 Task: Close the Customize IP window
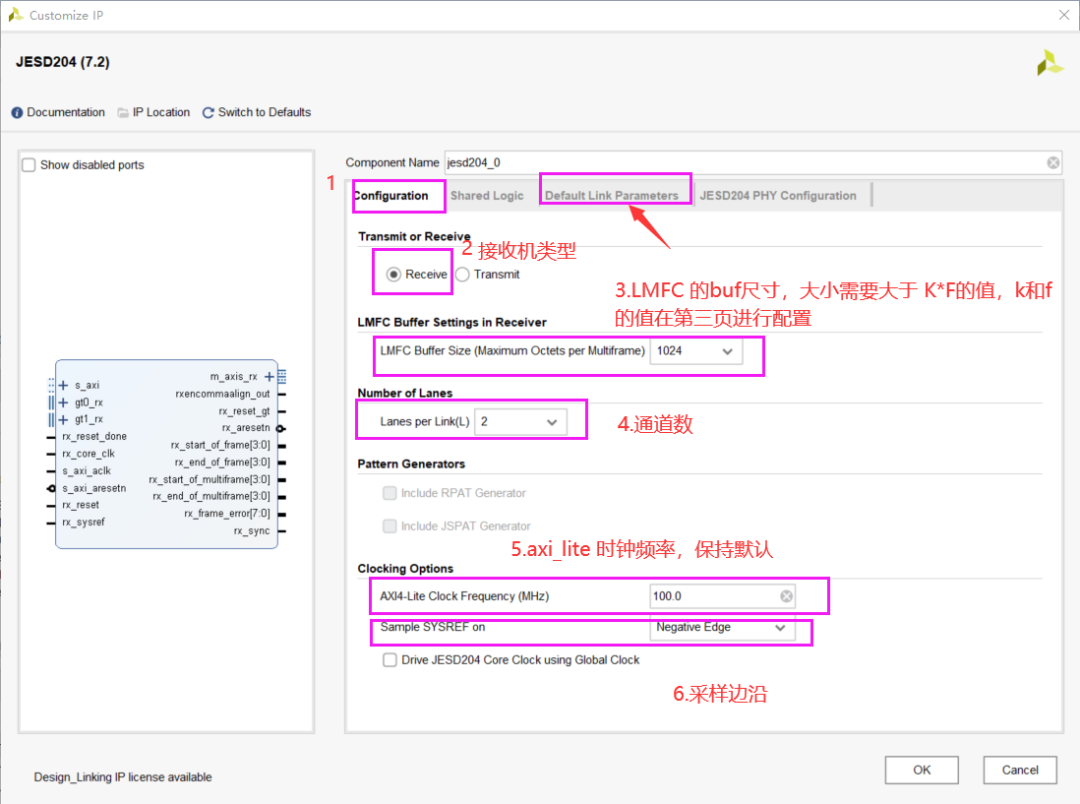pyautogui.click(x=1064, y=15)
